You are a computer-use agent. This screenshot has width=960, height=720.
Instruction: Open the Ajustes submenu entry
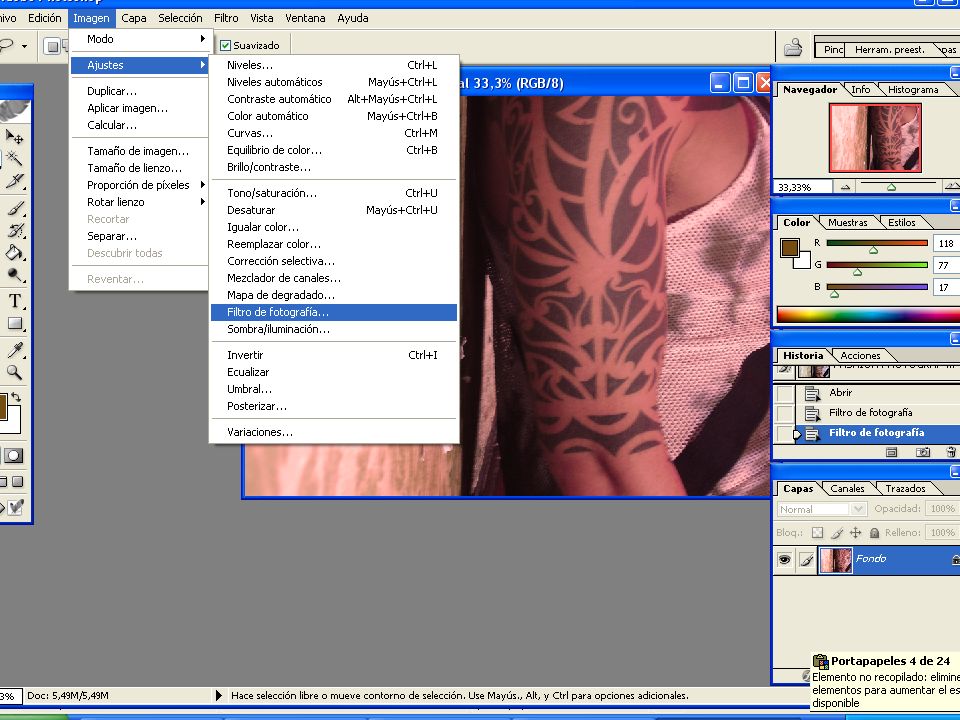pyautogui.click(x=140, y=65)
